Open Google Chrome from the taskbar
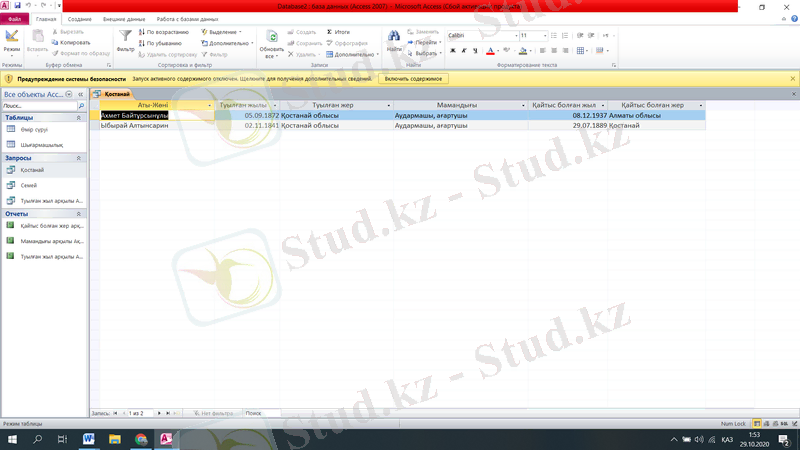800x450 pixels. point(141,439)
